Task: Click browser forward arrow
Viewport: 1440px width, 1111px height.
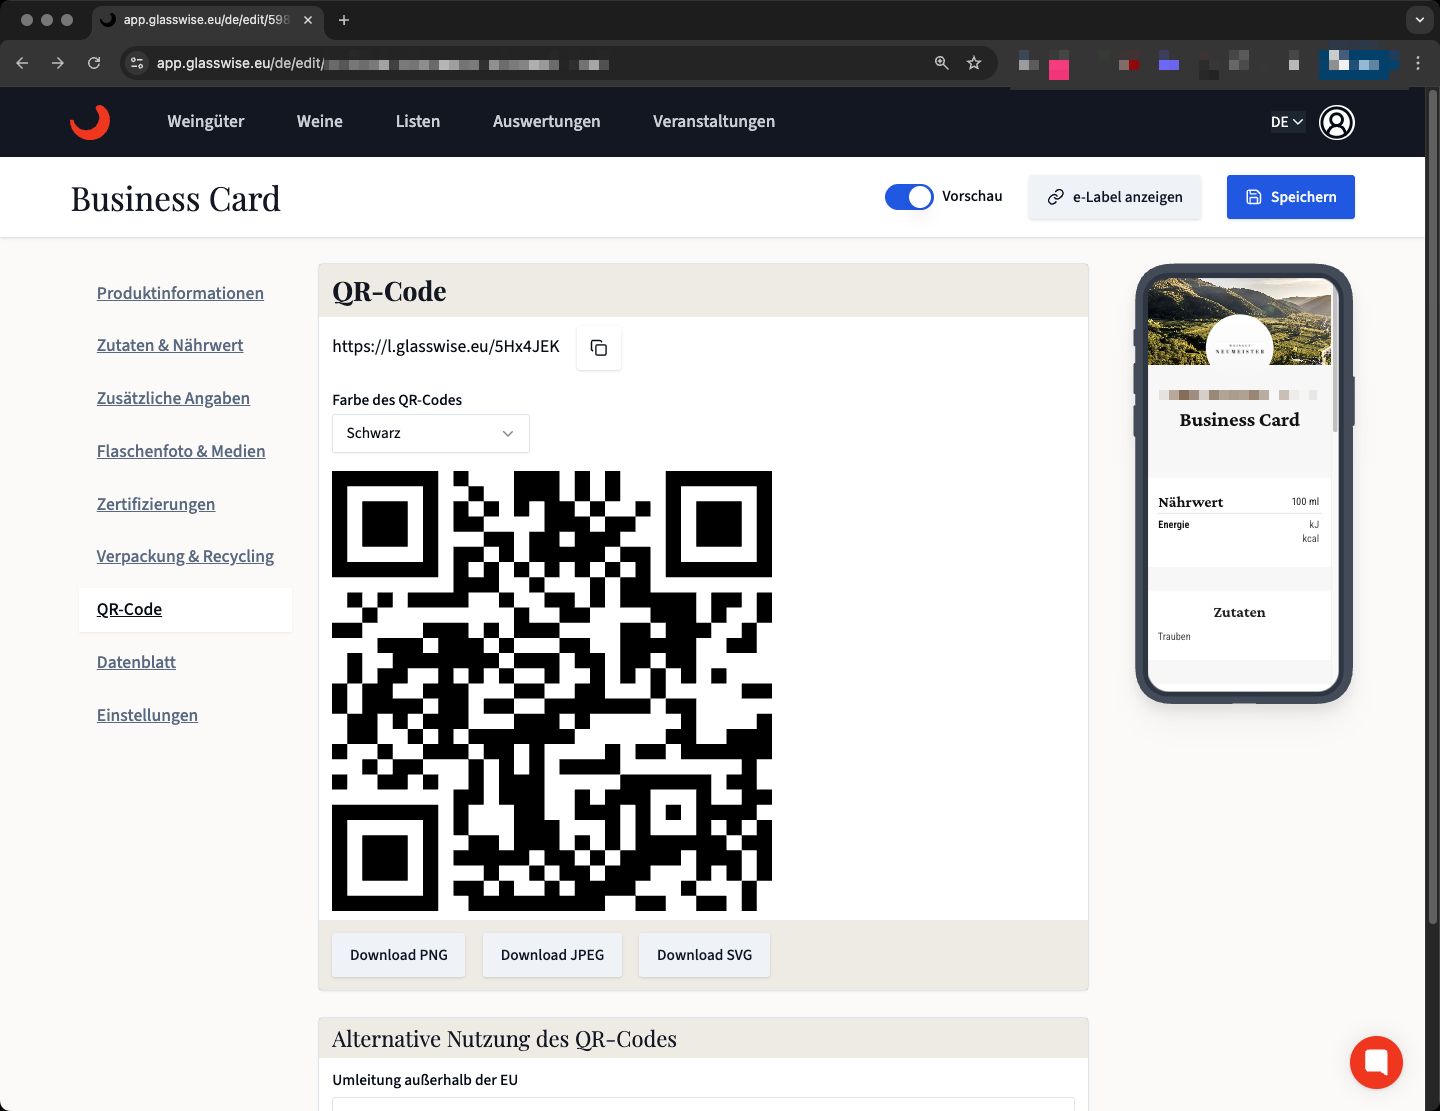Action: 58,63
